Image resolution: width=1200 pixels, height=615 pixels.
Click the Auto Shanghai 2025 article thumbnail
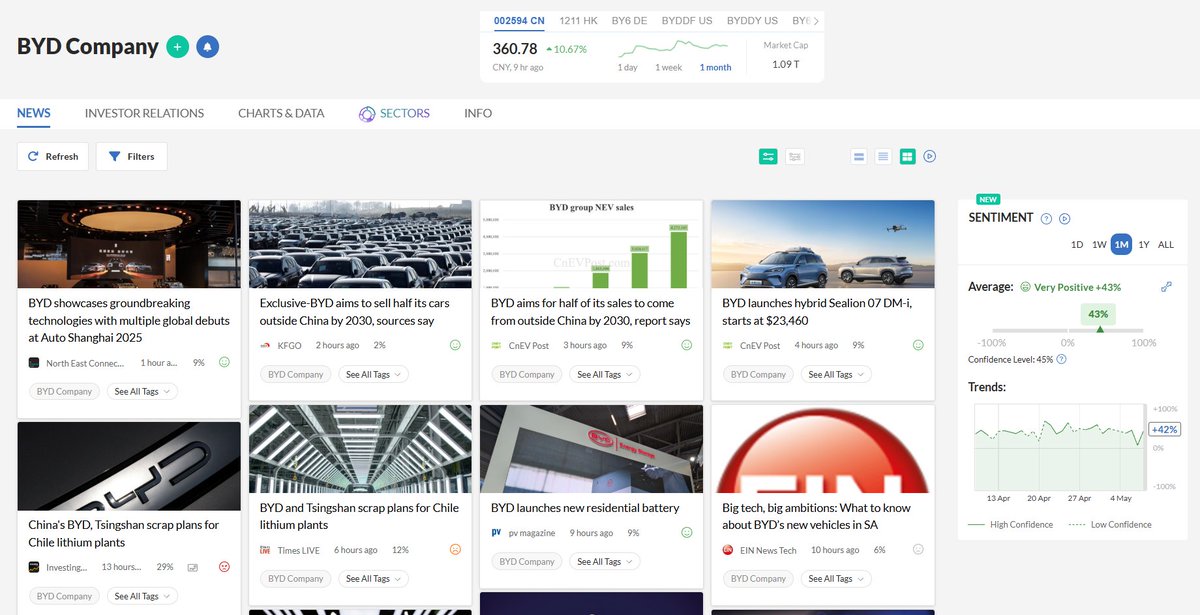coord(128,242)
